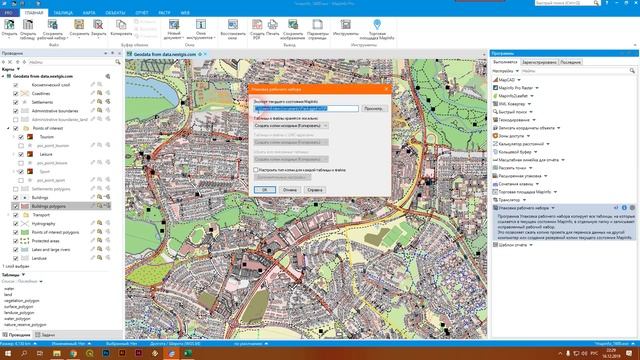Screen dimensions: 640x360
Task: Click the map options icon beside Geodata from data.nextgis.com
Action: (108, 76)
